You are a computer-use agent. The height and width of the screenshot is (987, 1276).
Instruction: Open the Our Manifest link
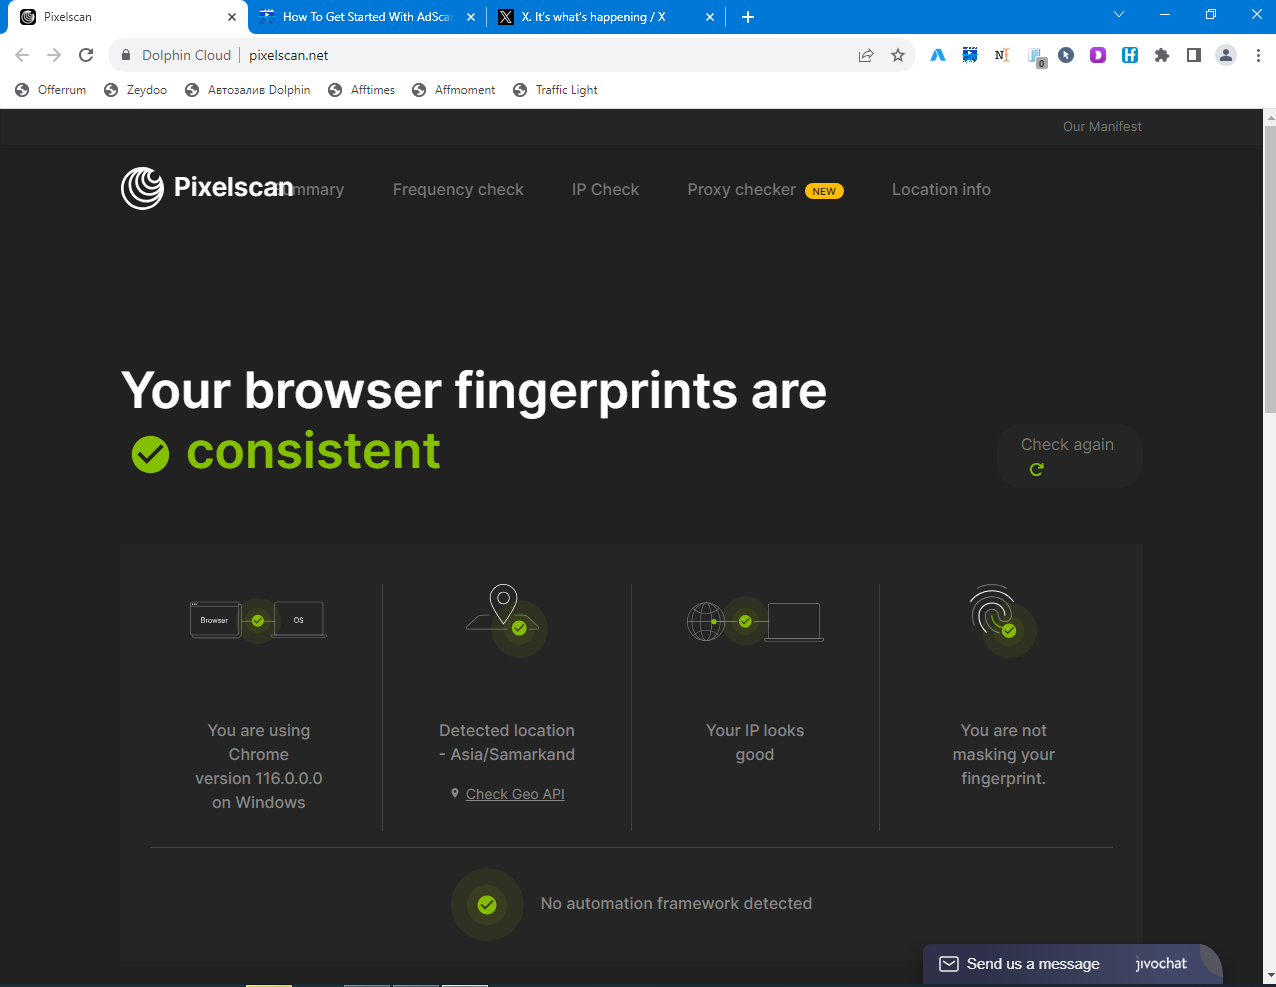(1102, 127)
